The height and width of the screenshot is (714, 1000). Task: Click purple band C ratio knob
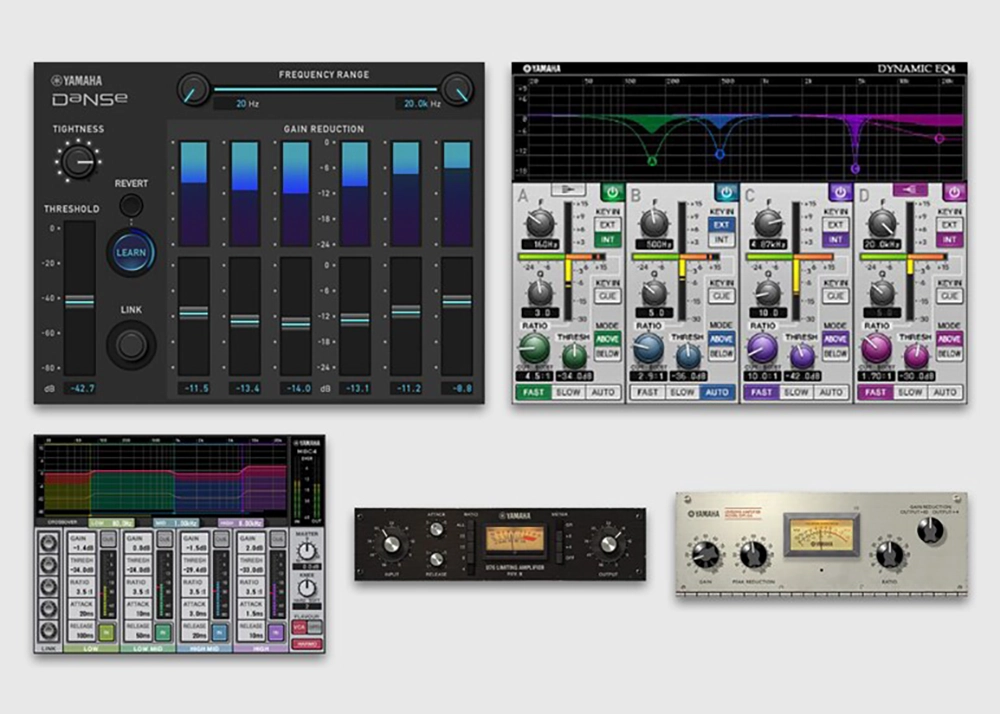coord(762,348)
